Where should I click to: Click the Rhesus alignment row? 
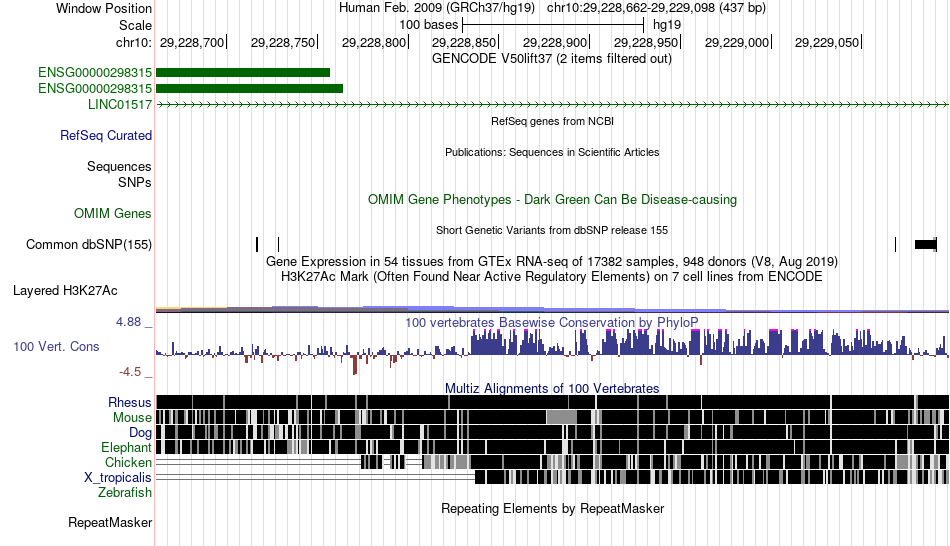[552, 402]
